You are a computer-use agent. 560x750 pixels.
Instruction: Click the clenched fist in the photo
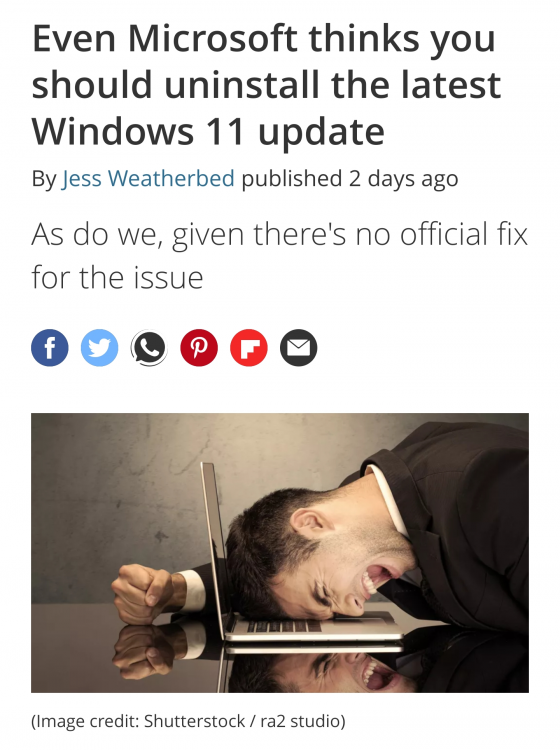pos(142,594)
